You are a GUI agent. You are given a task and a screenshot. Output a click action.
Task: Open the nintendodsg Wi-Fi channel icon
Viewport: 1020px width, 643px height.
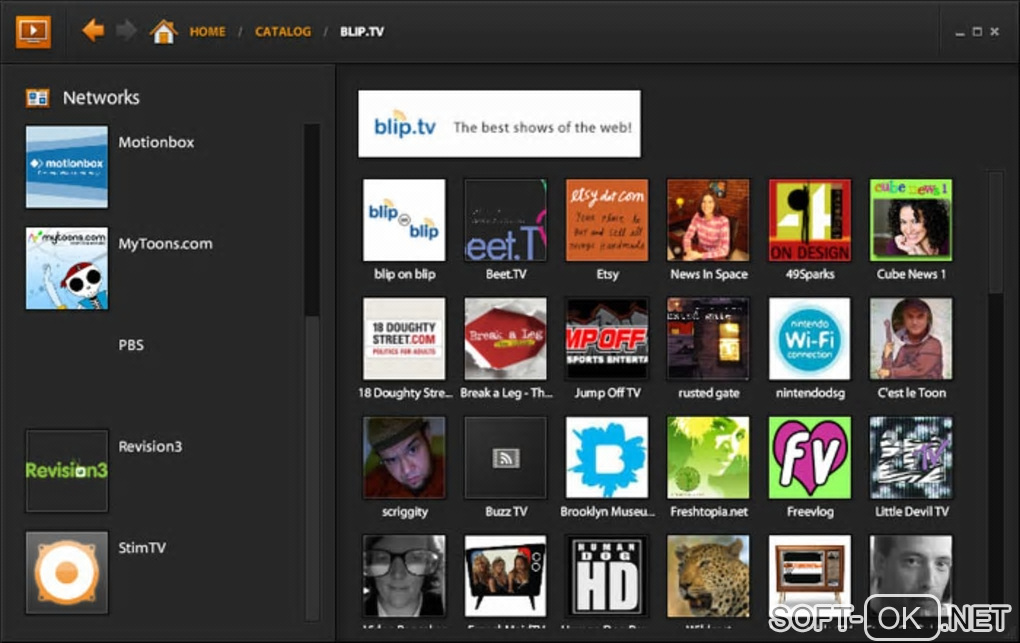pos(810,338)
